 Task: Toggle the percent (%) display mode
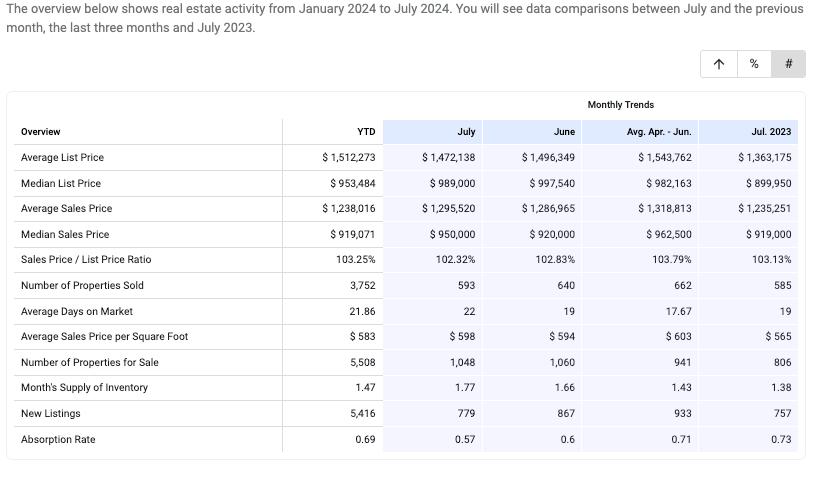753,64
